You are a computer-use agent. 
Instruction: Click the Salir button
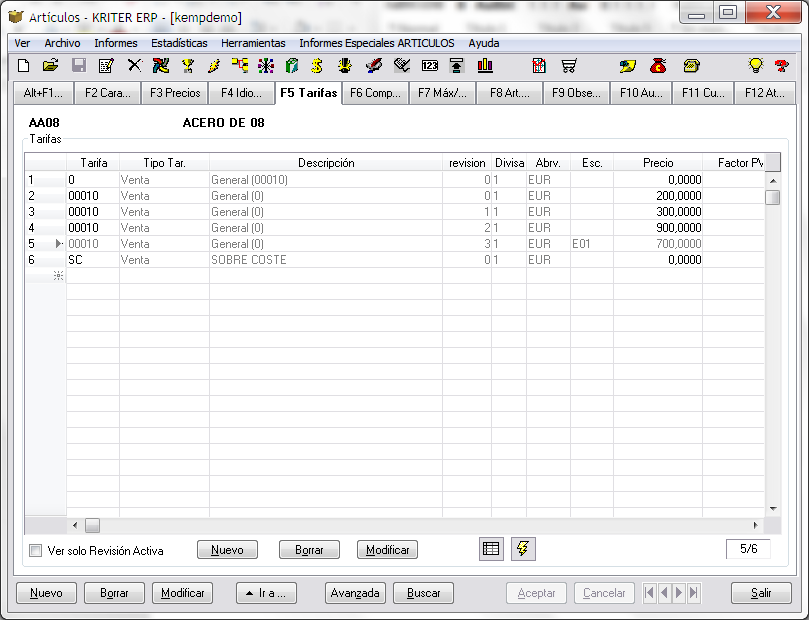(x=761, y=593)
